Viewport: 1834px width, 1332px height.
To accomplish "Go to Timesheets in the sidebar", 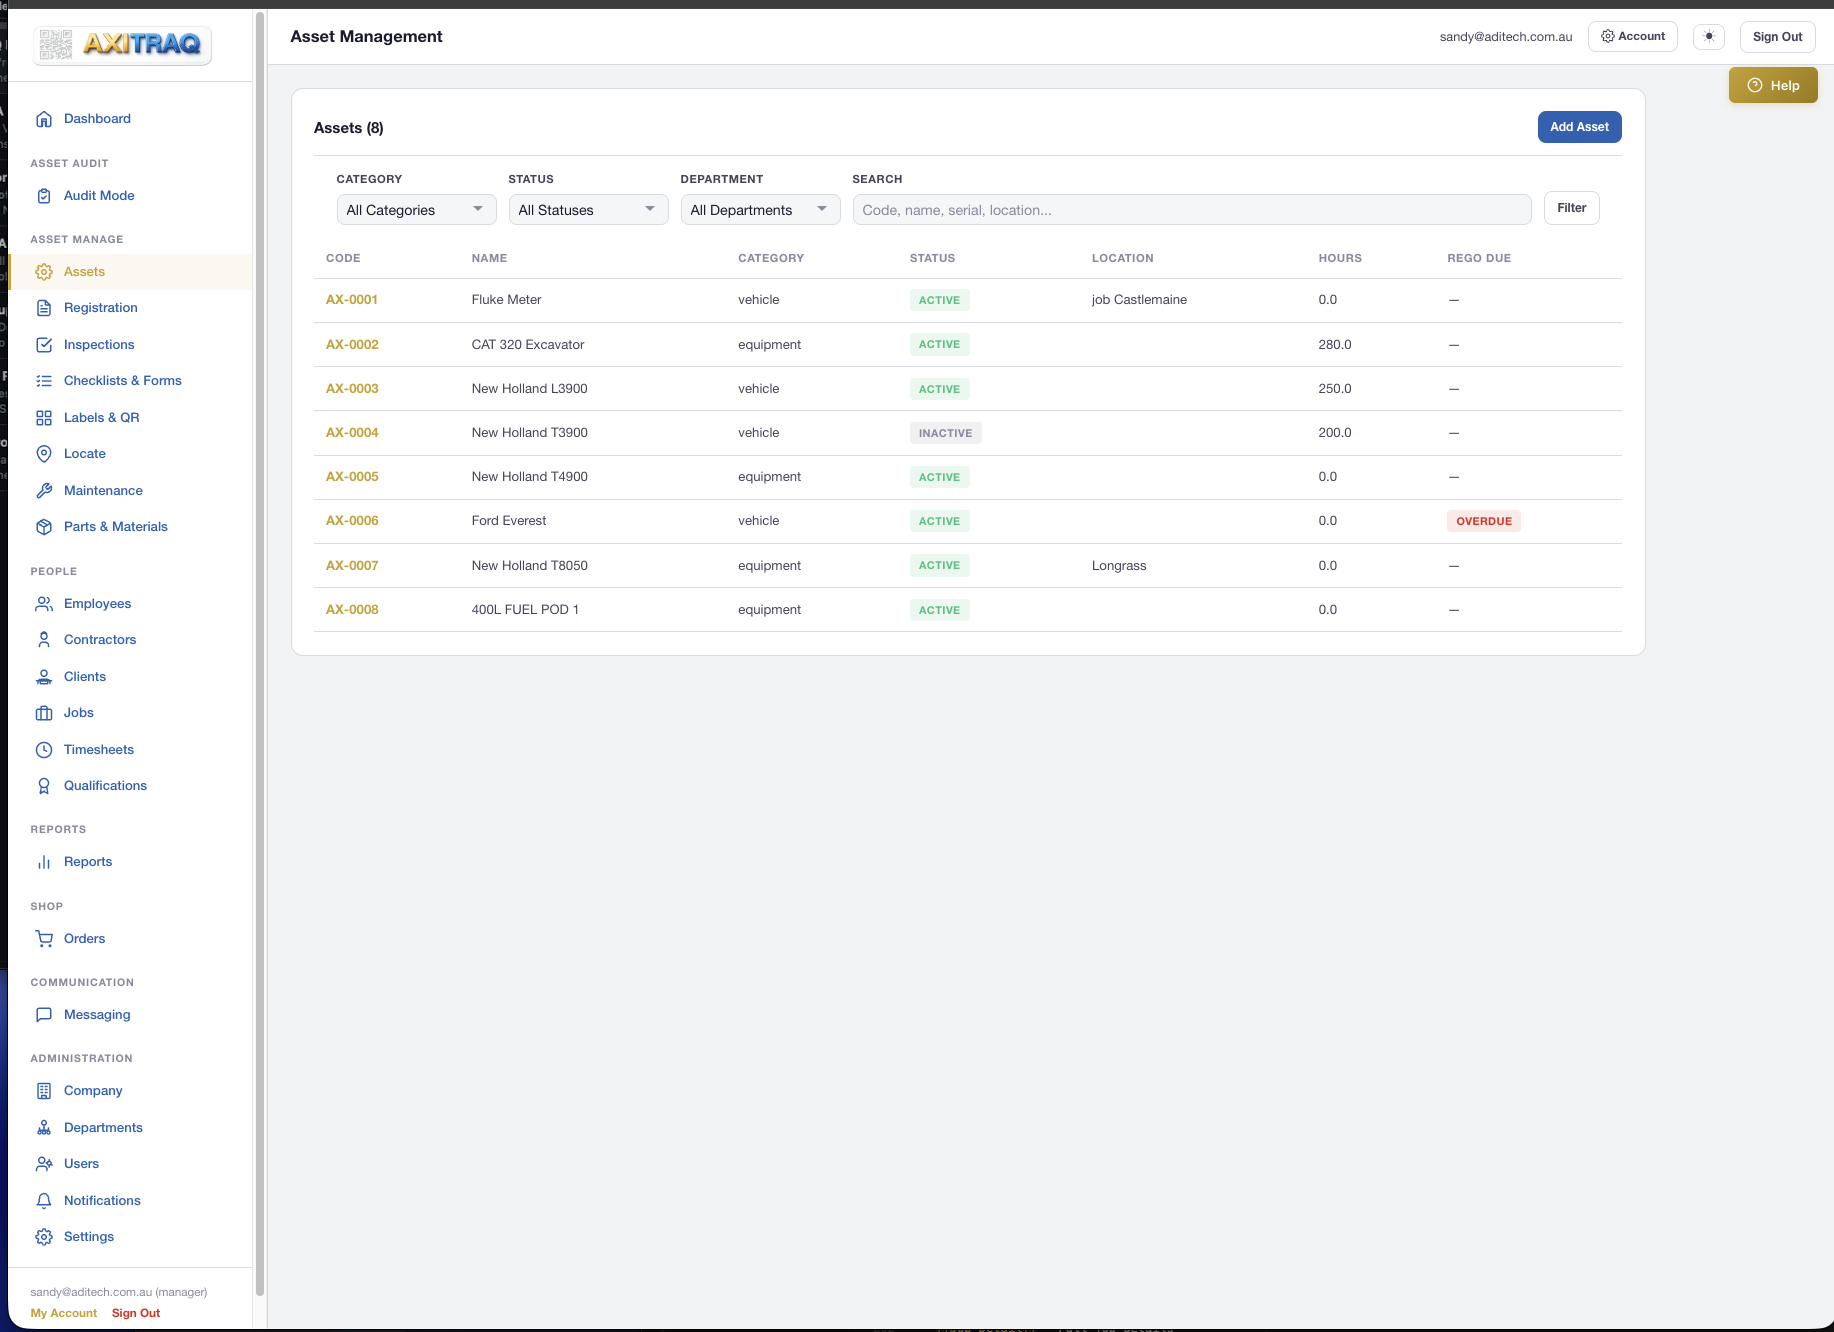I will [99, 750].
